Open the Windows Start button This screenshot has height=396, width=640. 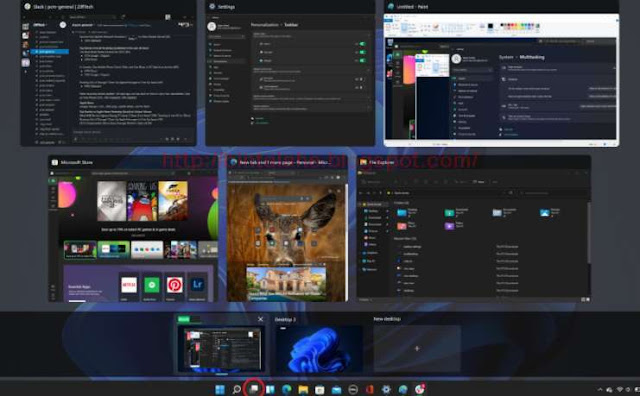220,389
